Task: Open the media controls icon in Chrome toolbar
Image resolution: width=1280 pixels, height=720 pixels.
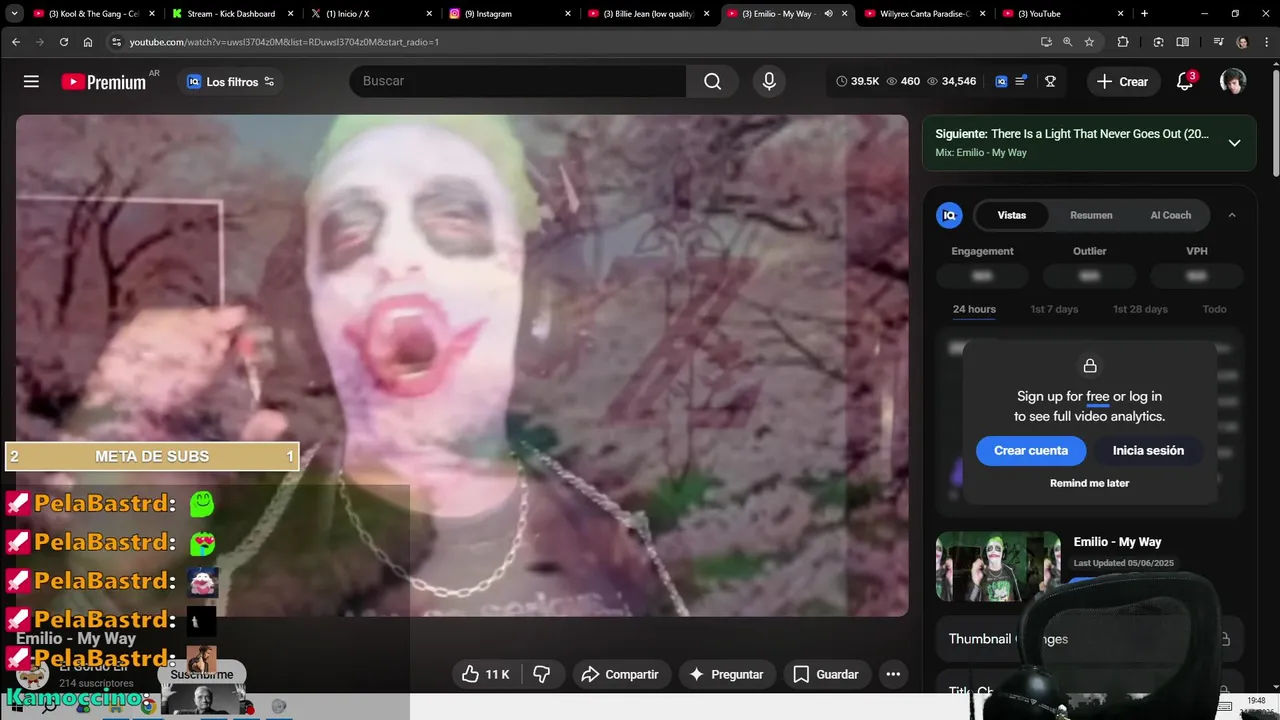Action: point(1218,42)
